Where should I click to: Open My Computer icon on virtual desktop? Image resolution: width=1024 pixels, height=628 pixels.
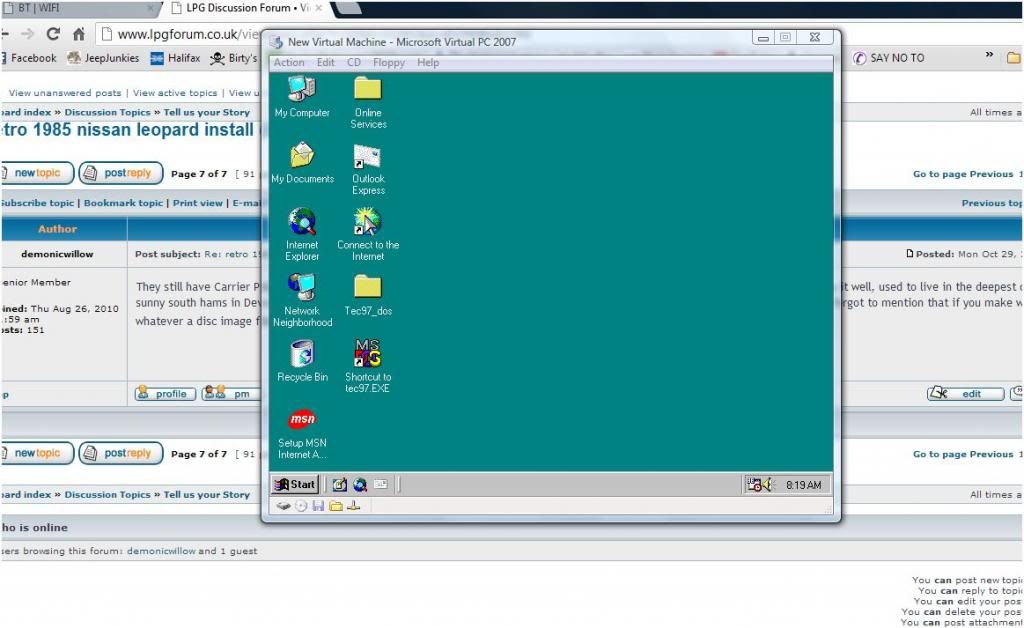(302, 97)
